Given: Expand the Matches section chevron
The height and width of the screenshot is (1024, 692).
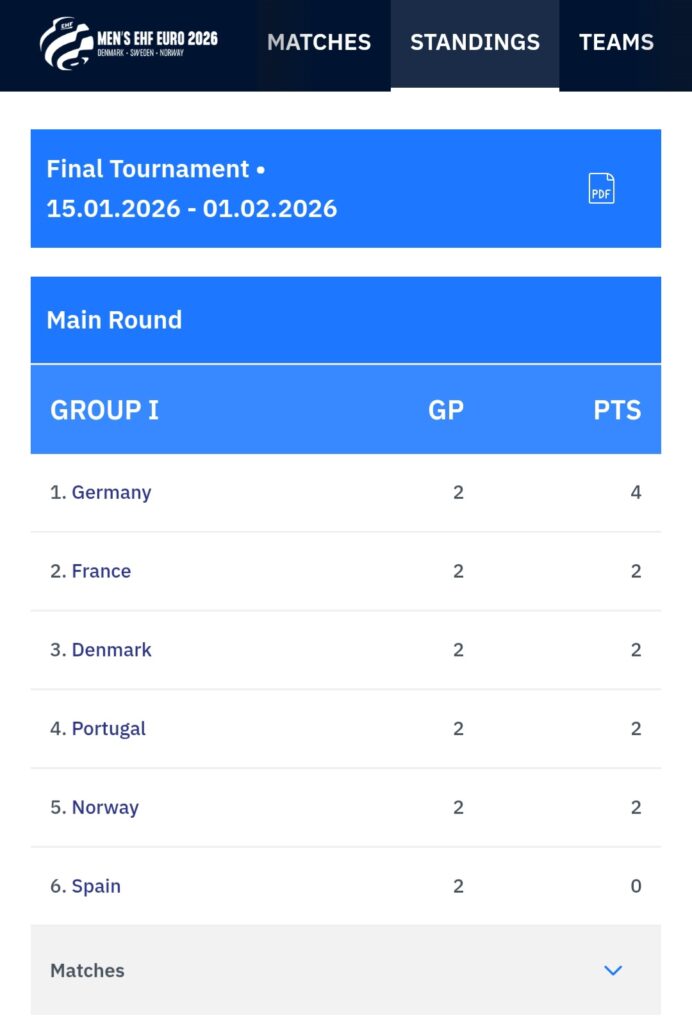Looking at the screenshot, I should (x=613, y=970).
